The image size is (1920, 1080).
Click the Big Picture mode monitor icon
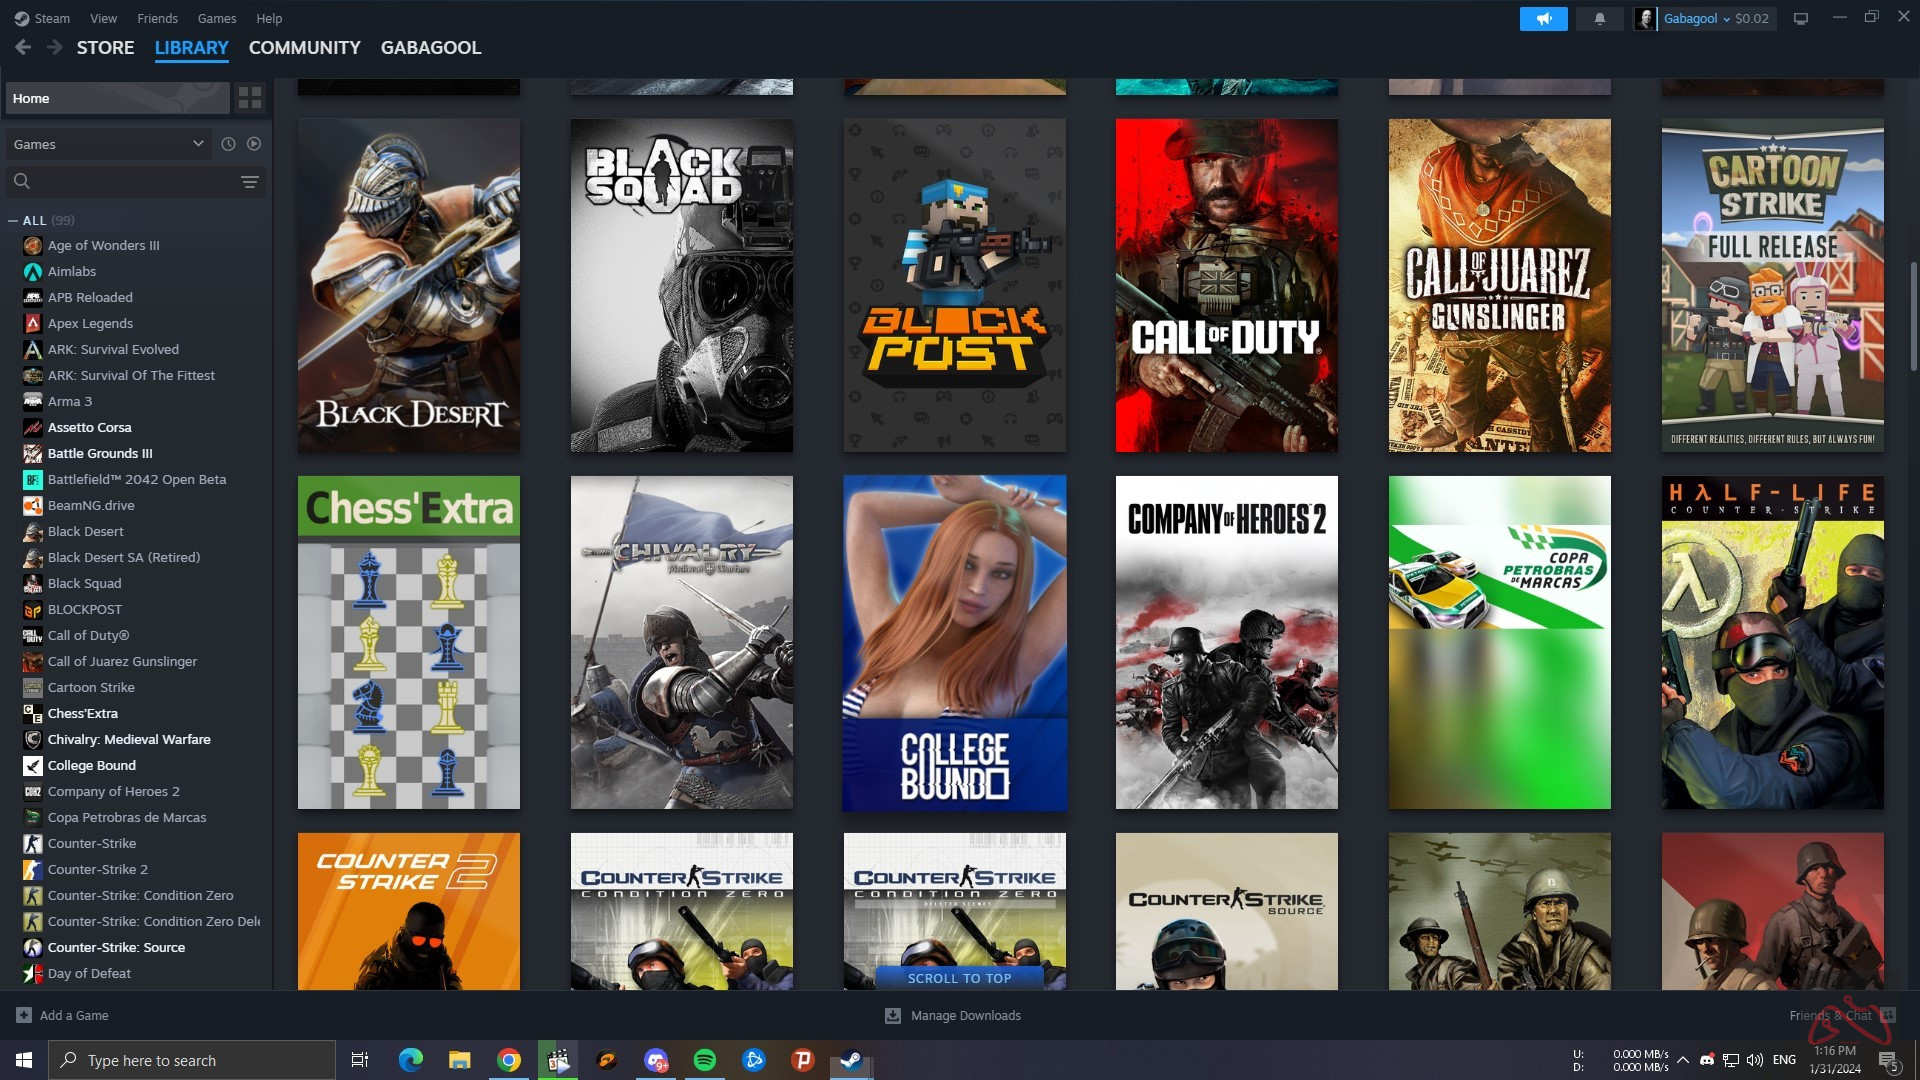(x=1801, y=18)
